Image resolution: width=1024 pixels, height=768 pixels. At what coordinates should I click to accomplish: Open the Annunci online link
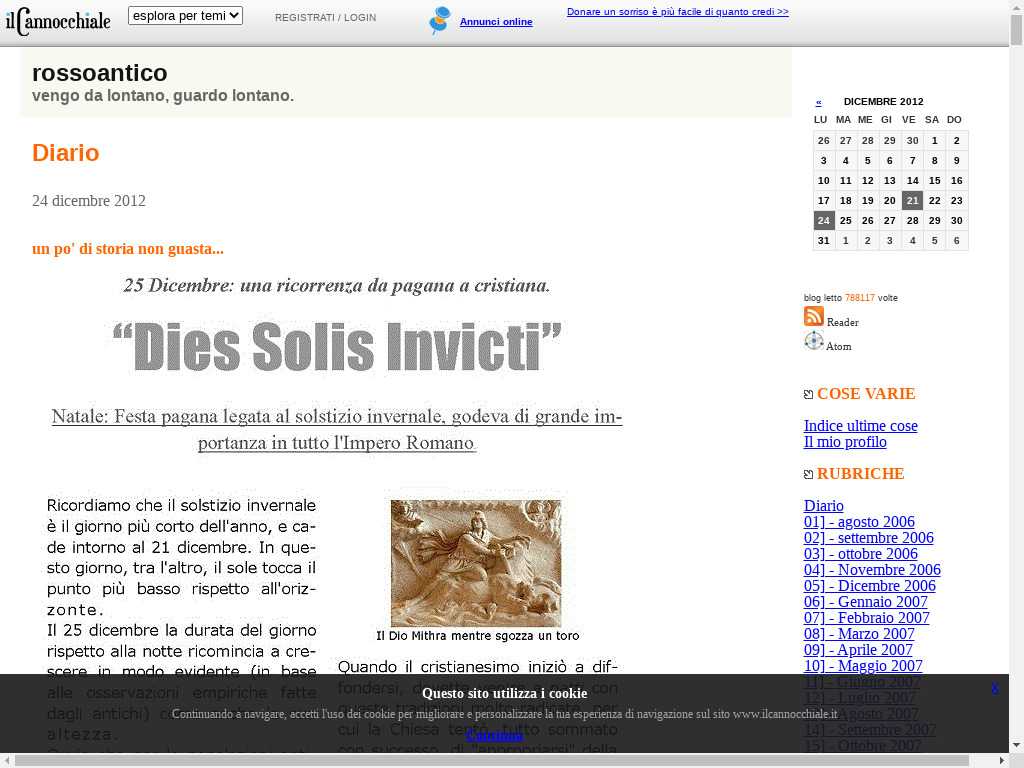[x=496, y=22]
